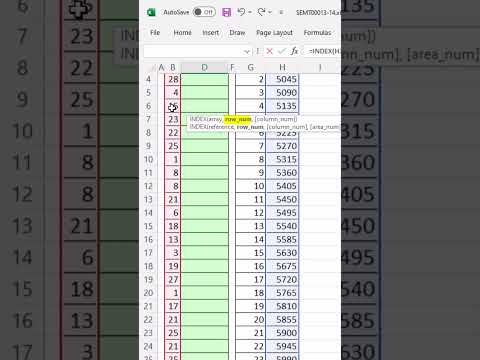This screenshot has width=480, height=360.
Task: Click the [area_num] argument in the tooltip
Action: pyautogui.click(x=325, y=127)
